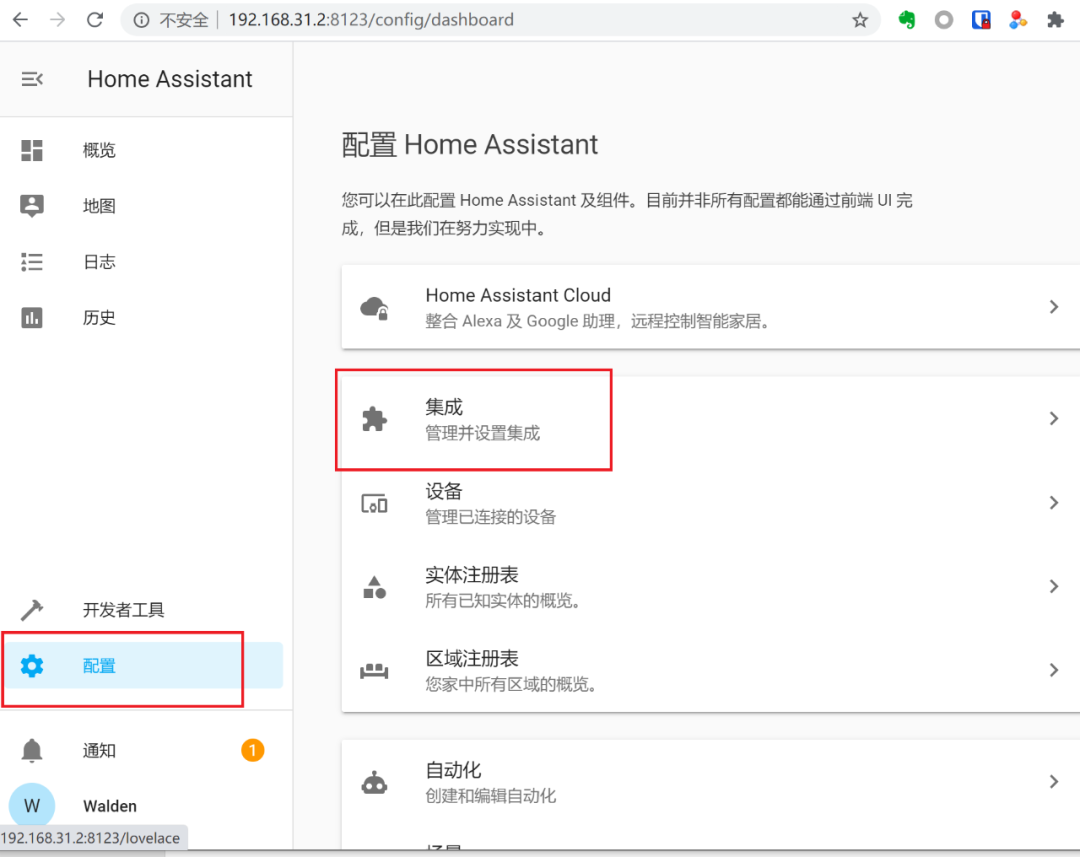Click the browser address bar URL
The width and height of the screenshot is (1080, 857).
pyautogui.click(x=371, y=20)
